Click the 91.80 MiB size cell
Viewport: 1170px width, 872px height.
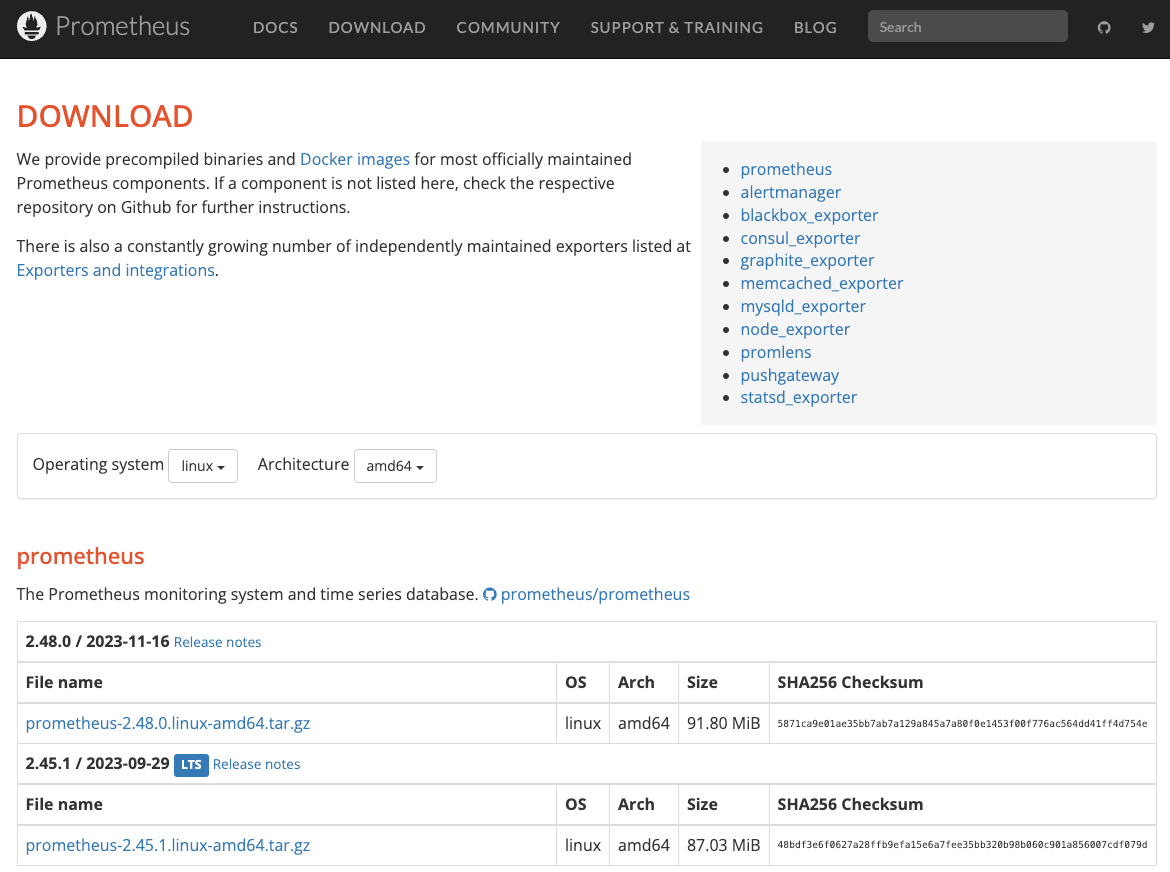pyautogui.click(x=723, y=724)
